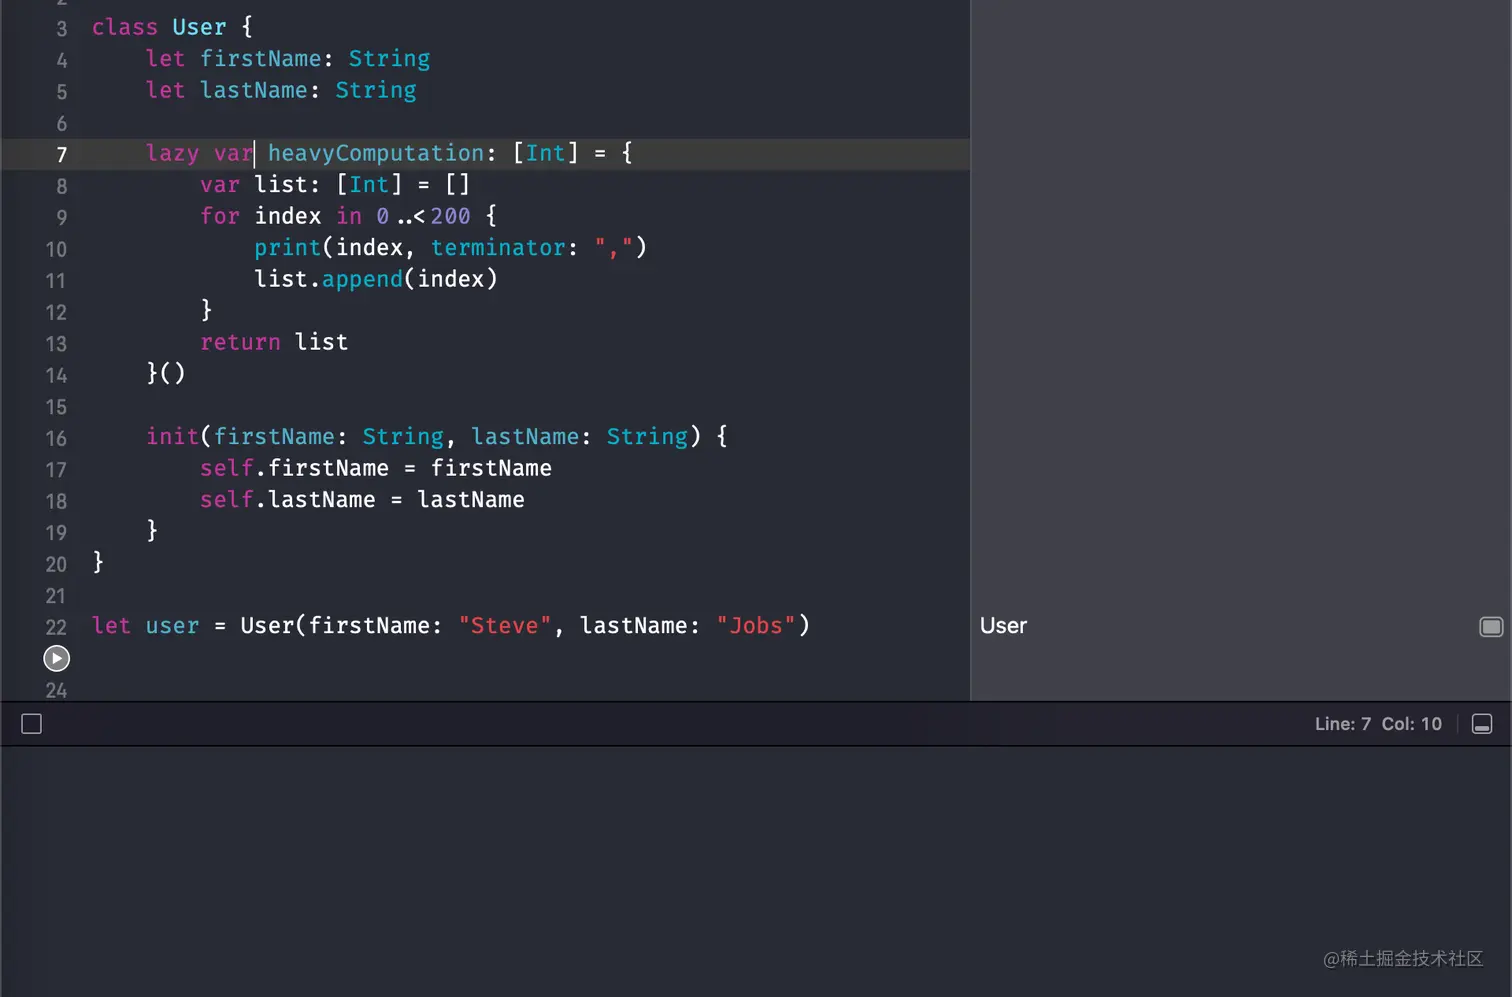Click the 'Line: 7 Col: 10' indicator
Viewport: 1512px width, 997px height.
(x=1378, y=724)
